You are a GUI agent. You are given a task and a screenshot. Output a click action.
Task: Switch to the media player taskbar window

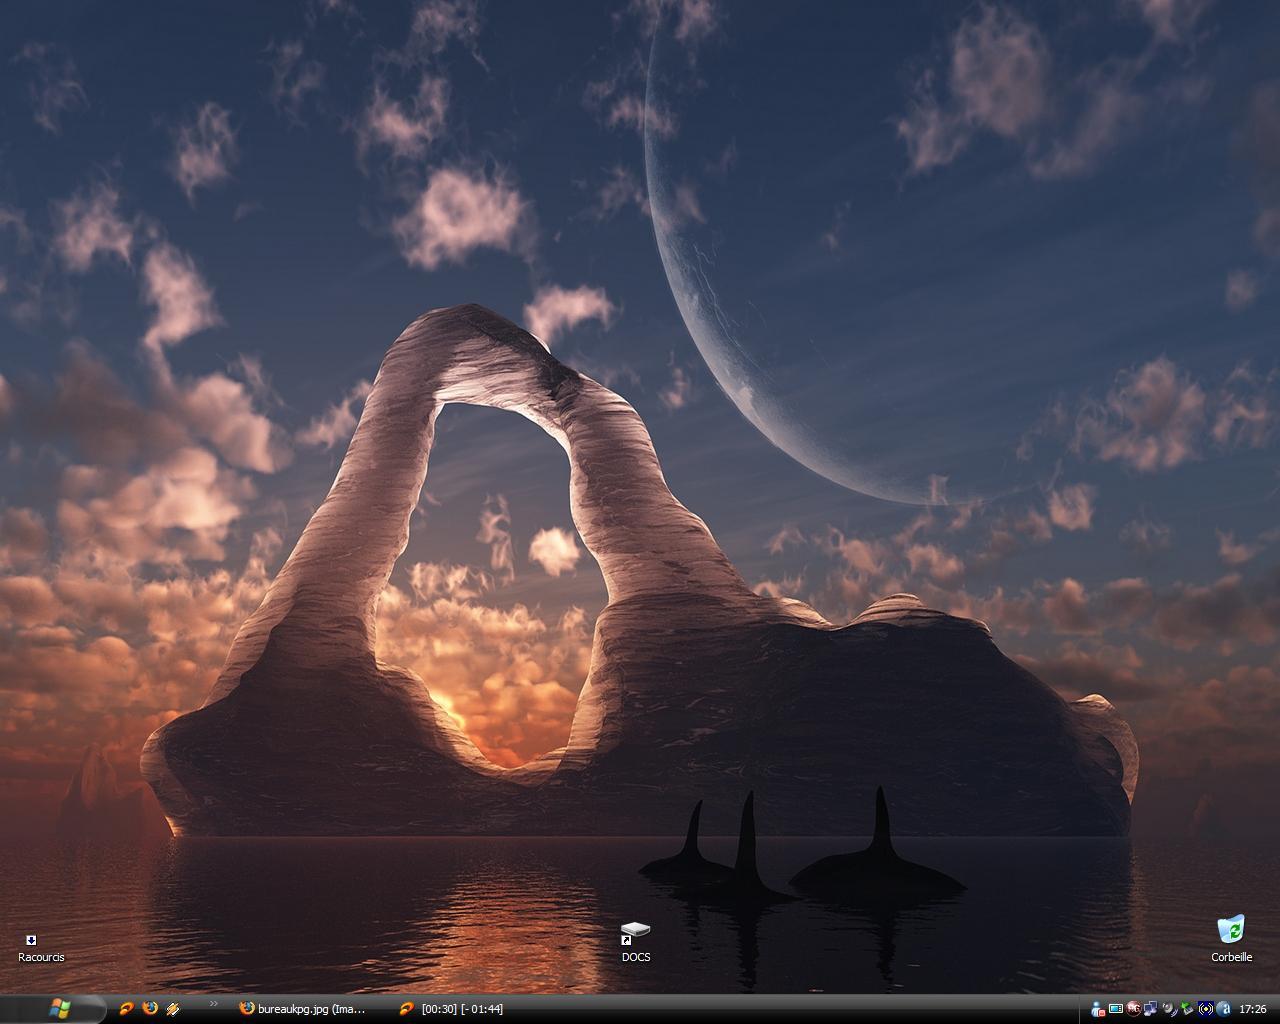pyautogui.click(x=452, y=1009)
